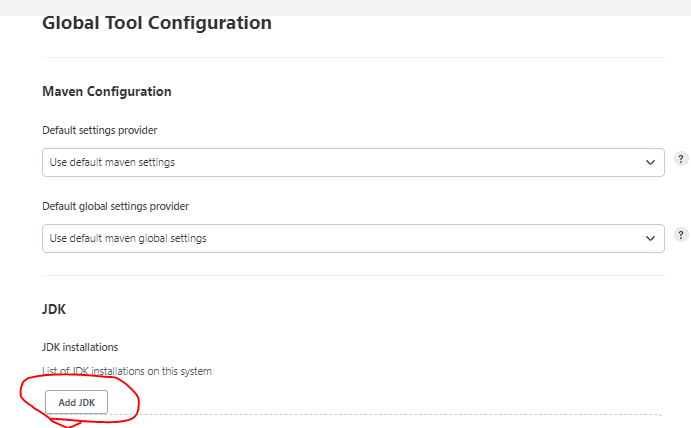
Task: Open help for Default global settings provider
Action: click(681, 235)
